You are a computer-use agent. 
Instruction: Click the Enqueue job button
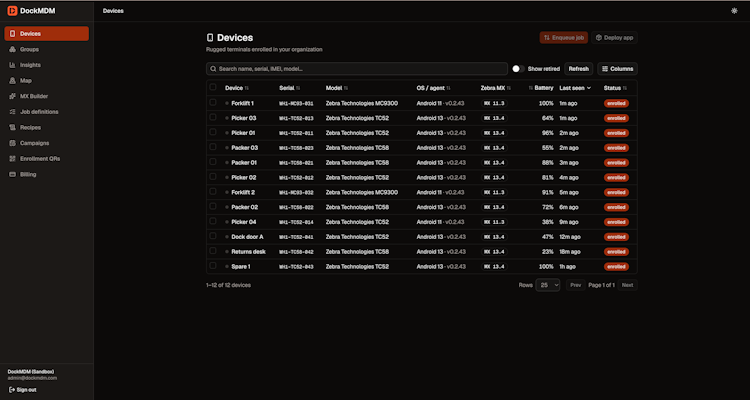click(564, 38)
